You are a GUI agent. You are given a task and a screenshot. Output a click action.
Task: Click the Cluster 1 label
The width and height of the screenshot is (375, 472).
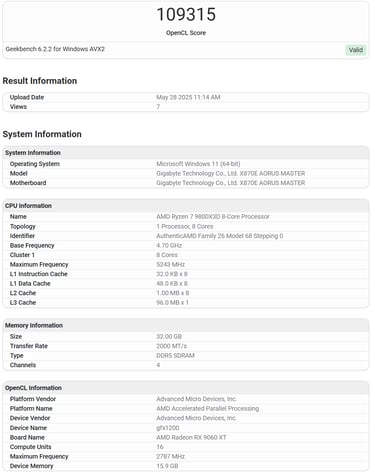click(x=22, y=255)
